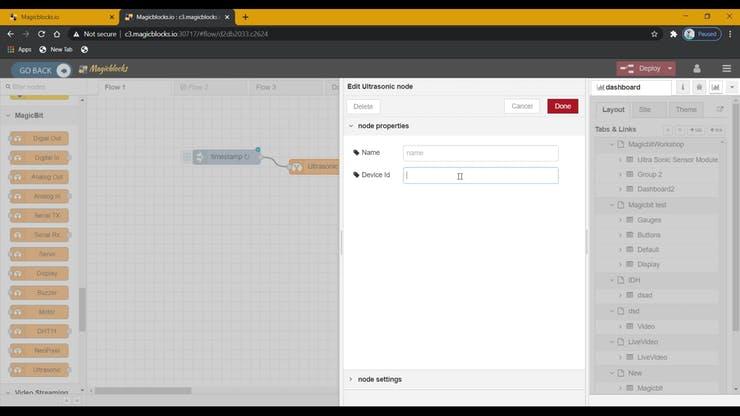Screen dimensions: 740x416
Task: Click the GO BACK arrow button
Action: click(42, 69)
